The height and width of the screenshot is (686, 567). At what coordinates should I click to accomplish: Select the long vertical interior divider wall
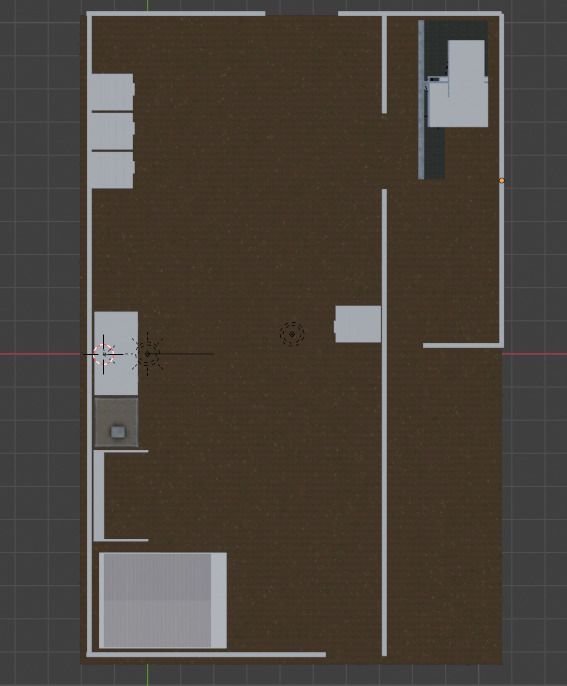(x=384, y=422)
